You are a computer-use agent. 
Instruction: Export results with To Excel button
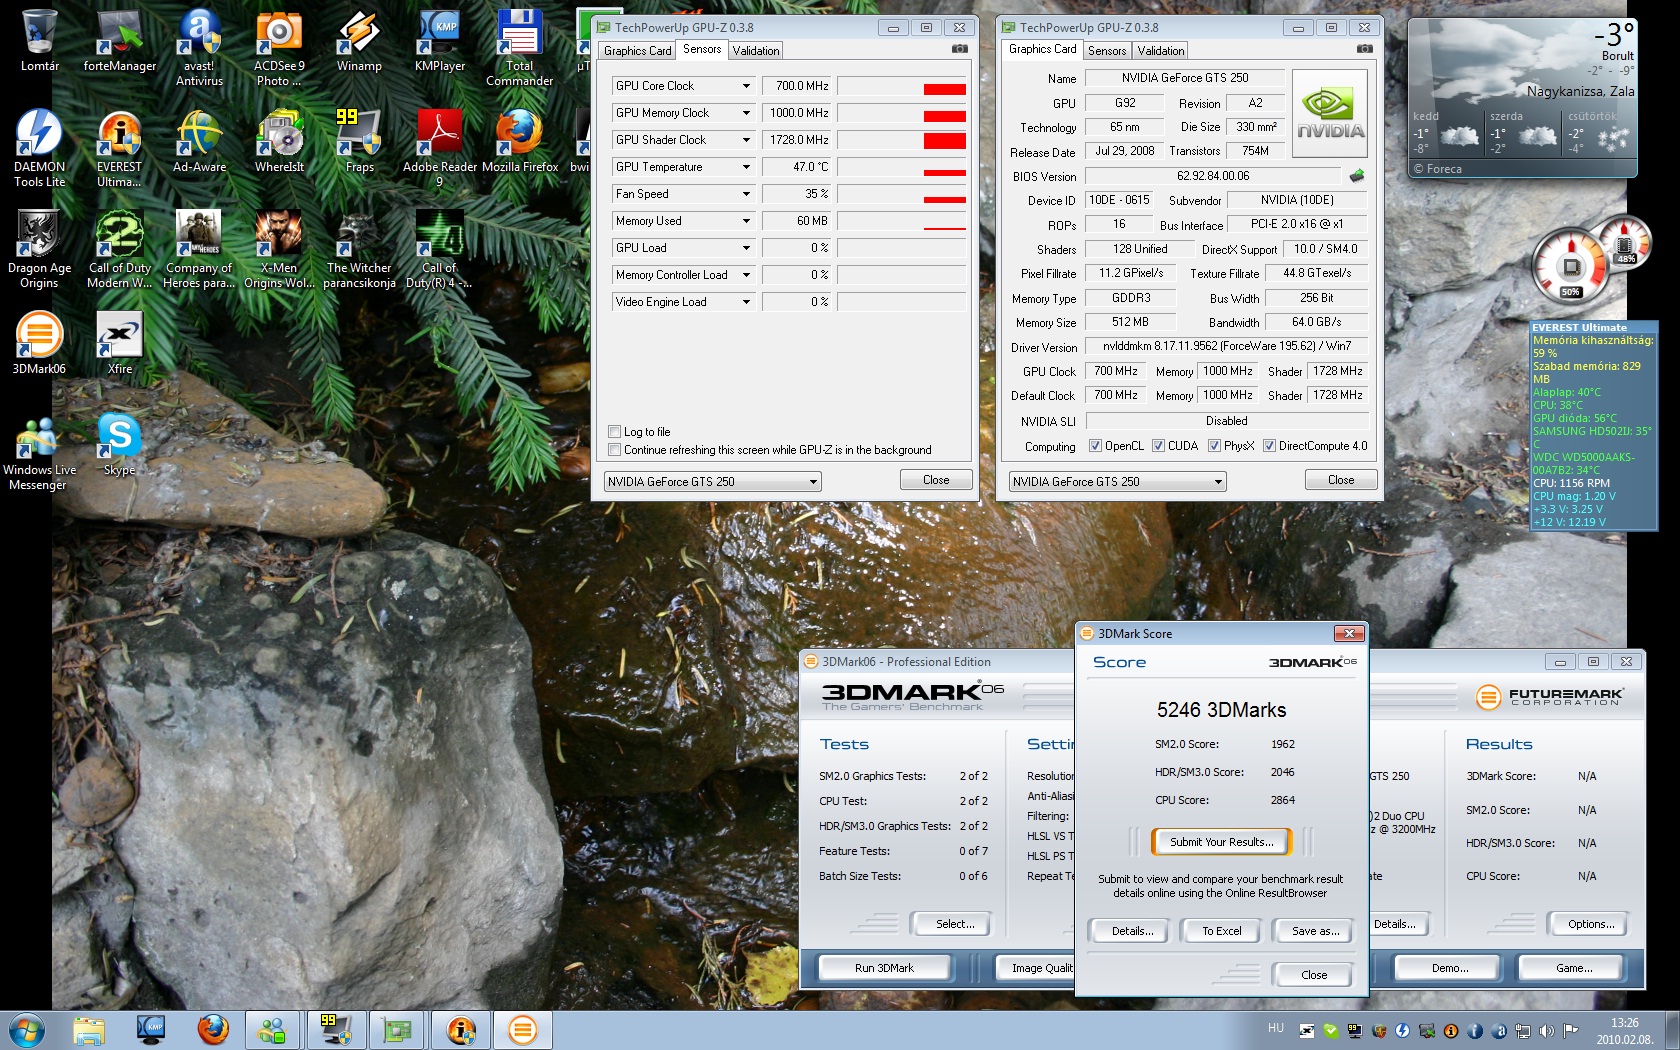click(1222, 931)
